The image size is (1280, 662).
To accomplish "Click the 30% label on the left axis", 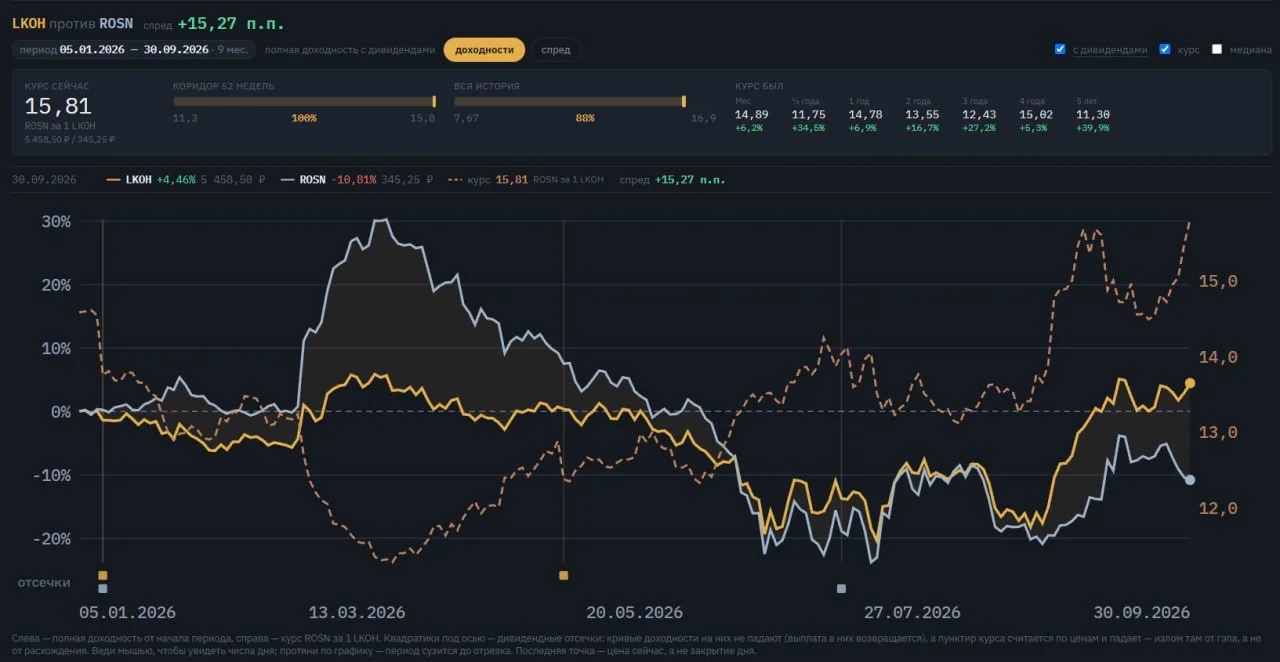I will 55,221.
